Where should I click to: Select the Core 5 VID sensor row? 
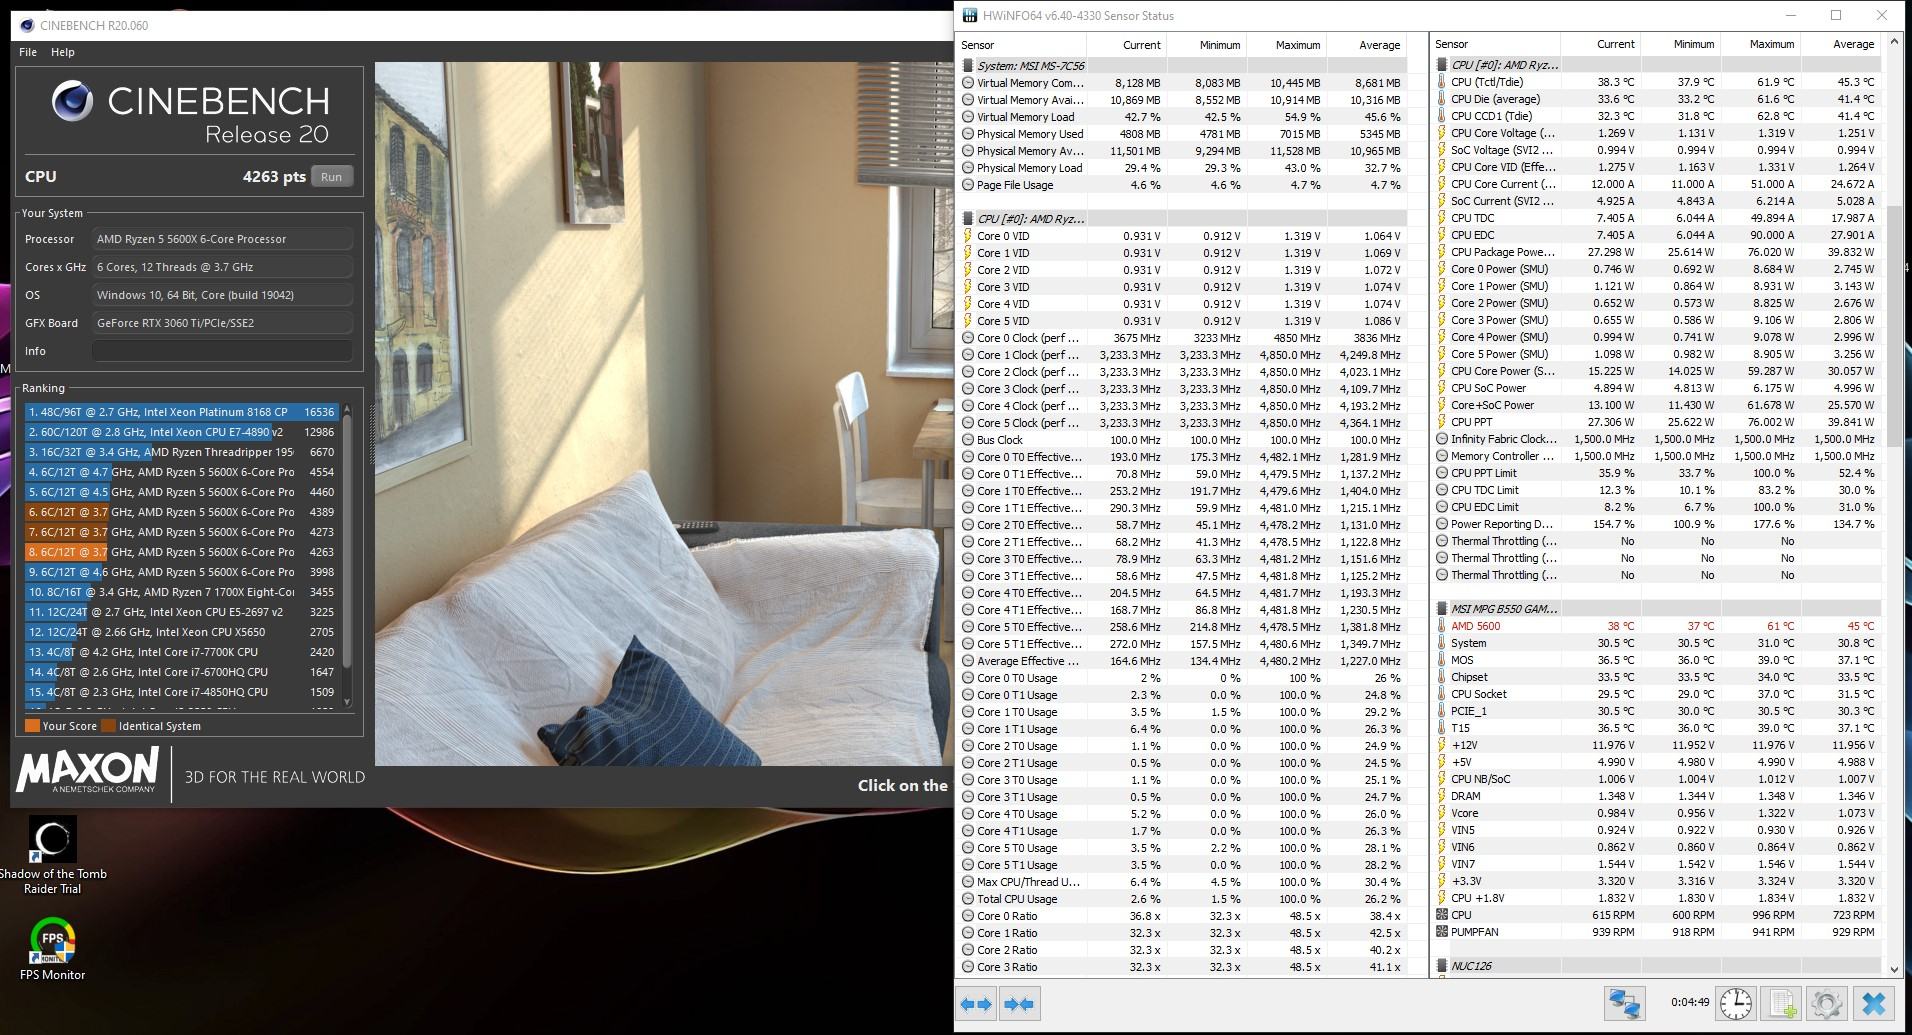(x=1183, y=321)
